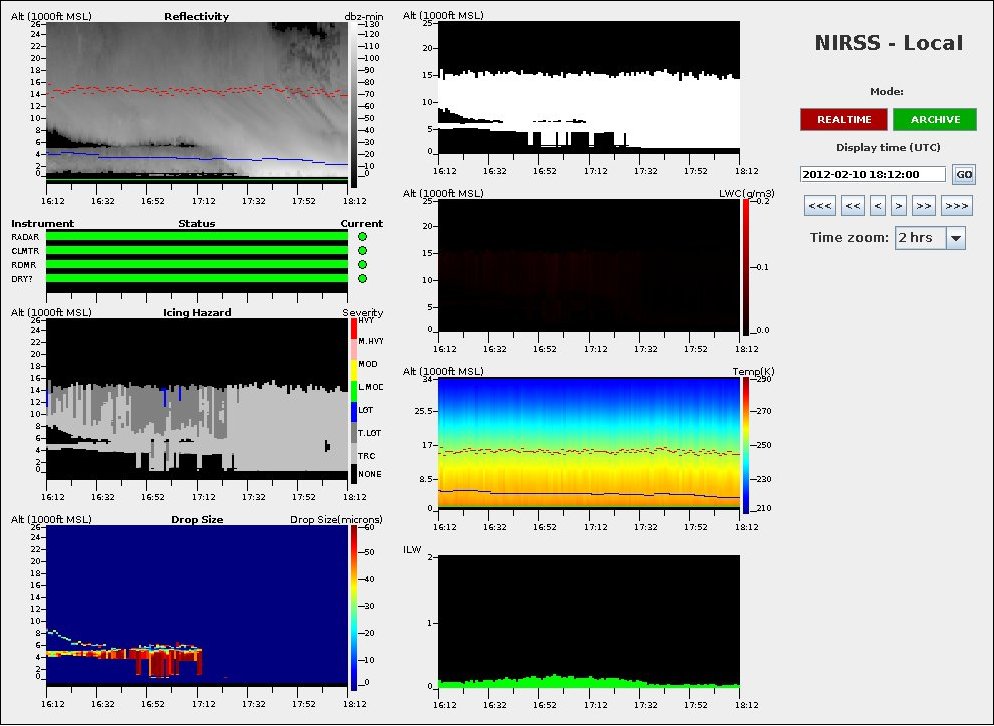994x726 pixels.
Task: Jump ahead with the triple-right arrow button
Action: click(x=956, y=207)
